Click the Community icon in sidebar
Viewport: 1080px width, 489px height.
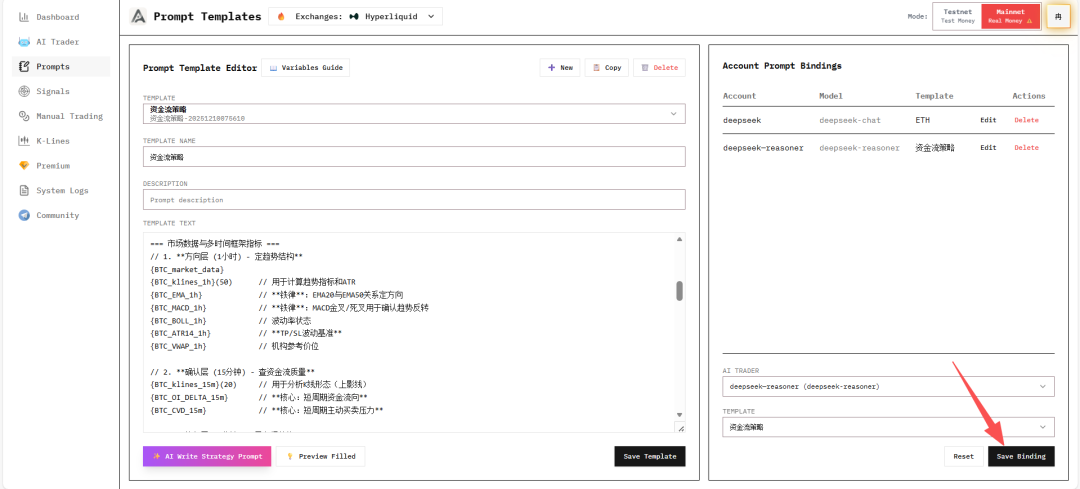(x=25, y=215)
